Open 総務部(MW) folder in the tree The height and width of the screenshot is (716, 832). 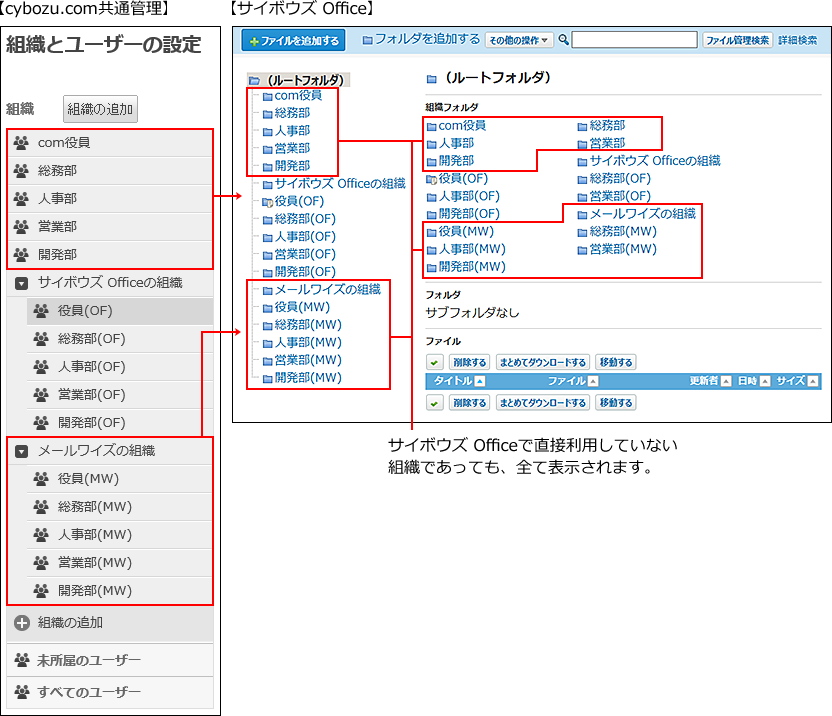point(308,325)
